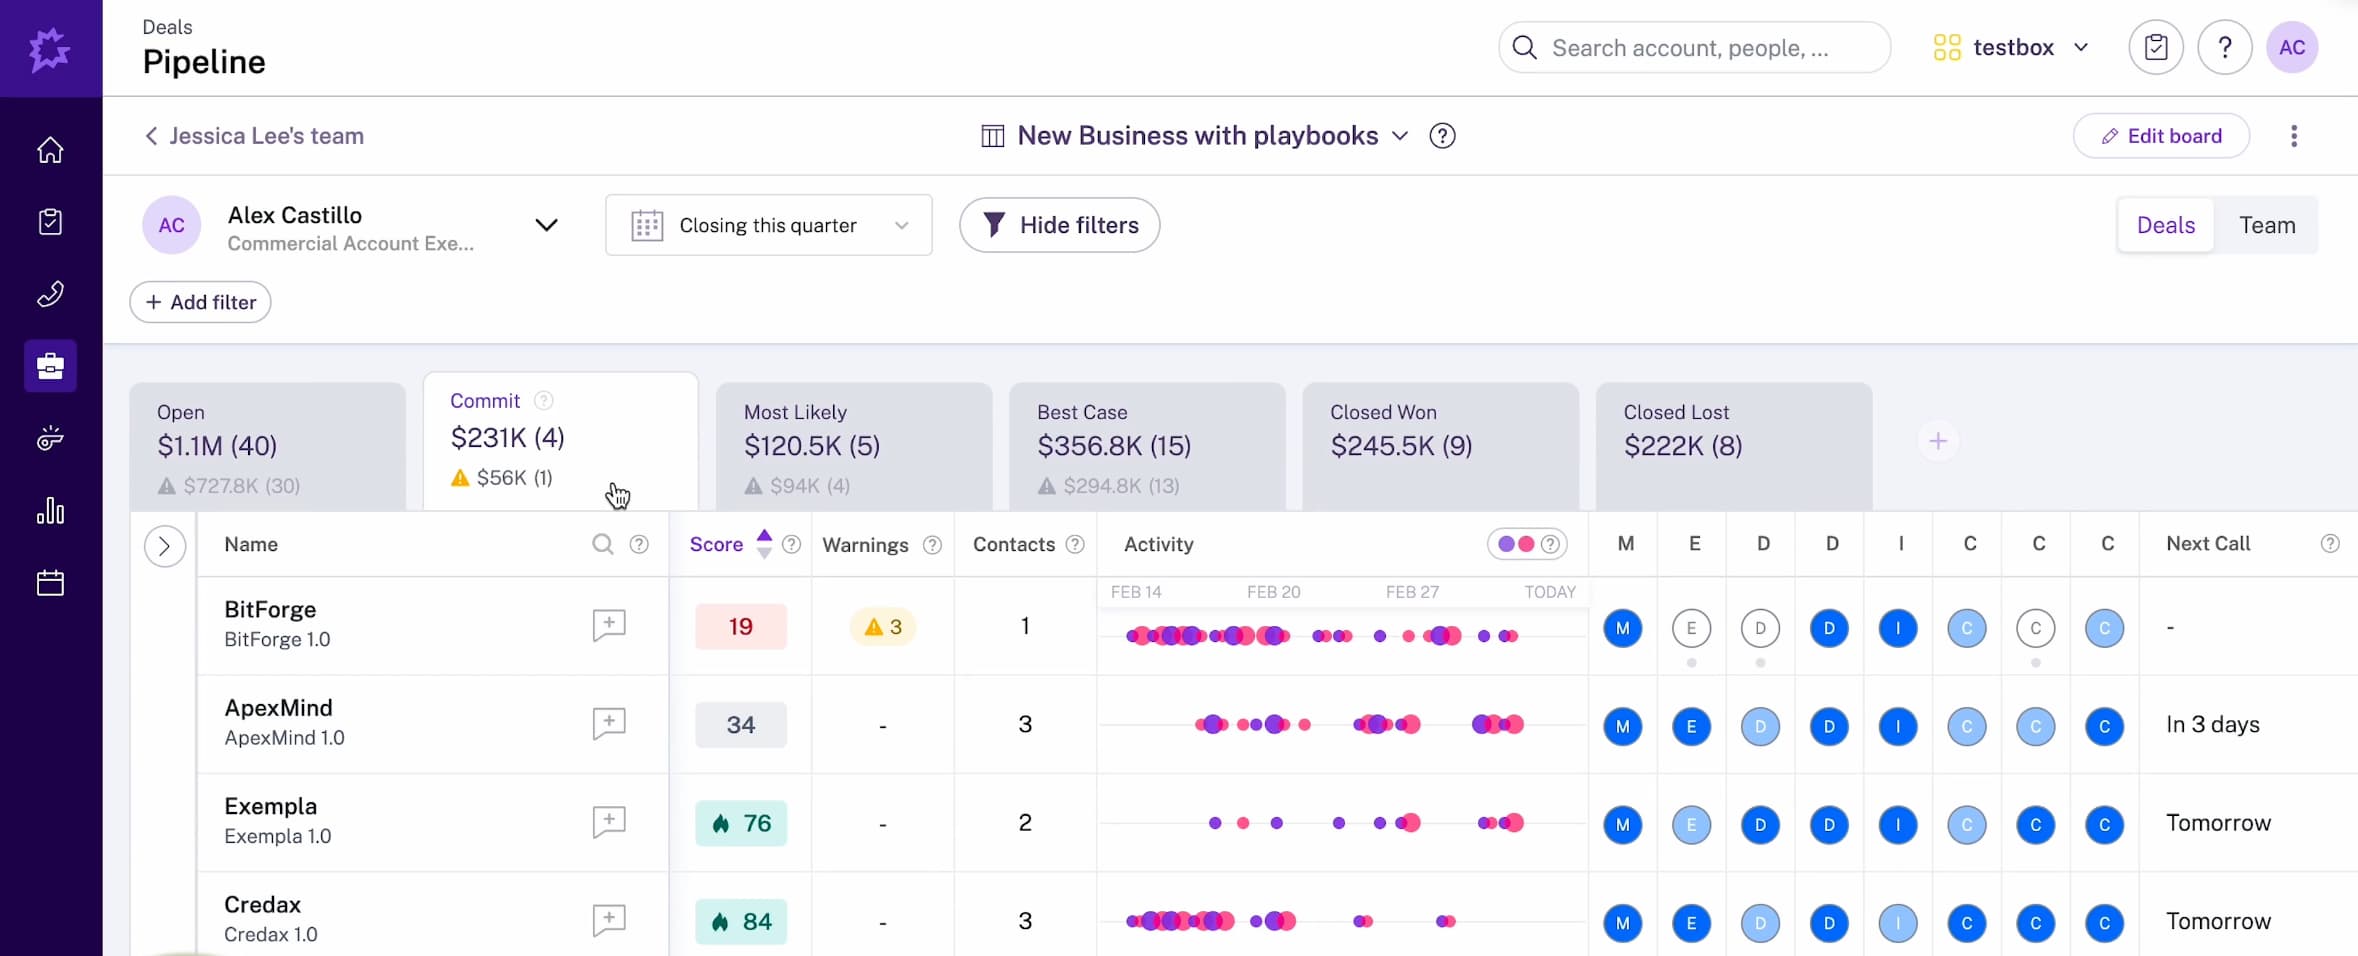Click BitForge warnings badge showing 3
The width and height of the screenshot is (2358, 956).
[883, 627]
